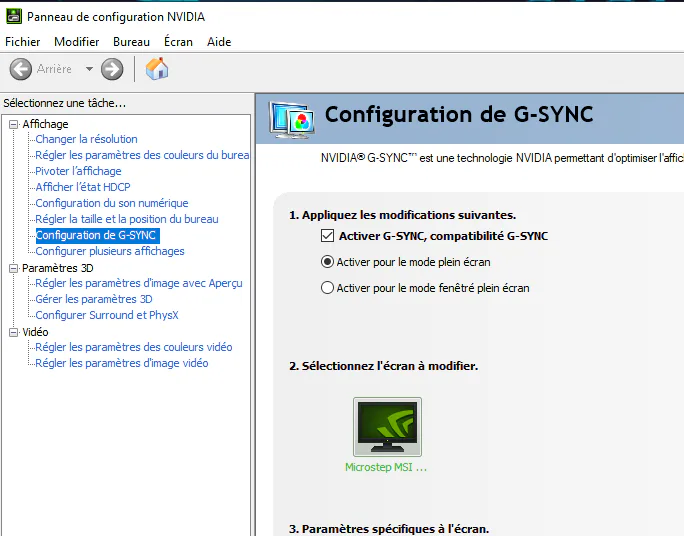The height and width of the screenshot is (536, 684).
Task: Open the Modifier menu
Action: click(x=77, y=42)
